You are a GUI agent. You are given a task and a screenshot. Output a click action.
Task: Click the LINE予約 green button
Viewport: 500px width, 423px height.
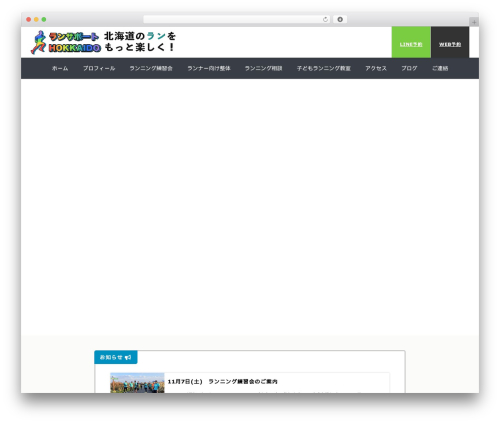[x=411, y=42]
